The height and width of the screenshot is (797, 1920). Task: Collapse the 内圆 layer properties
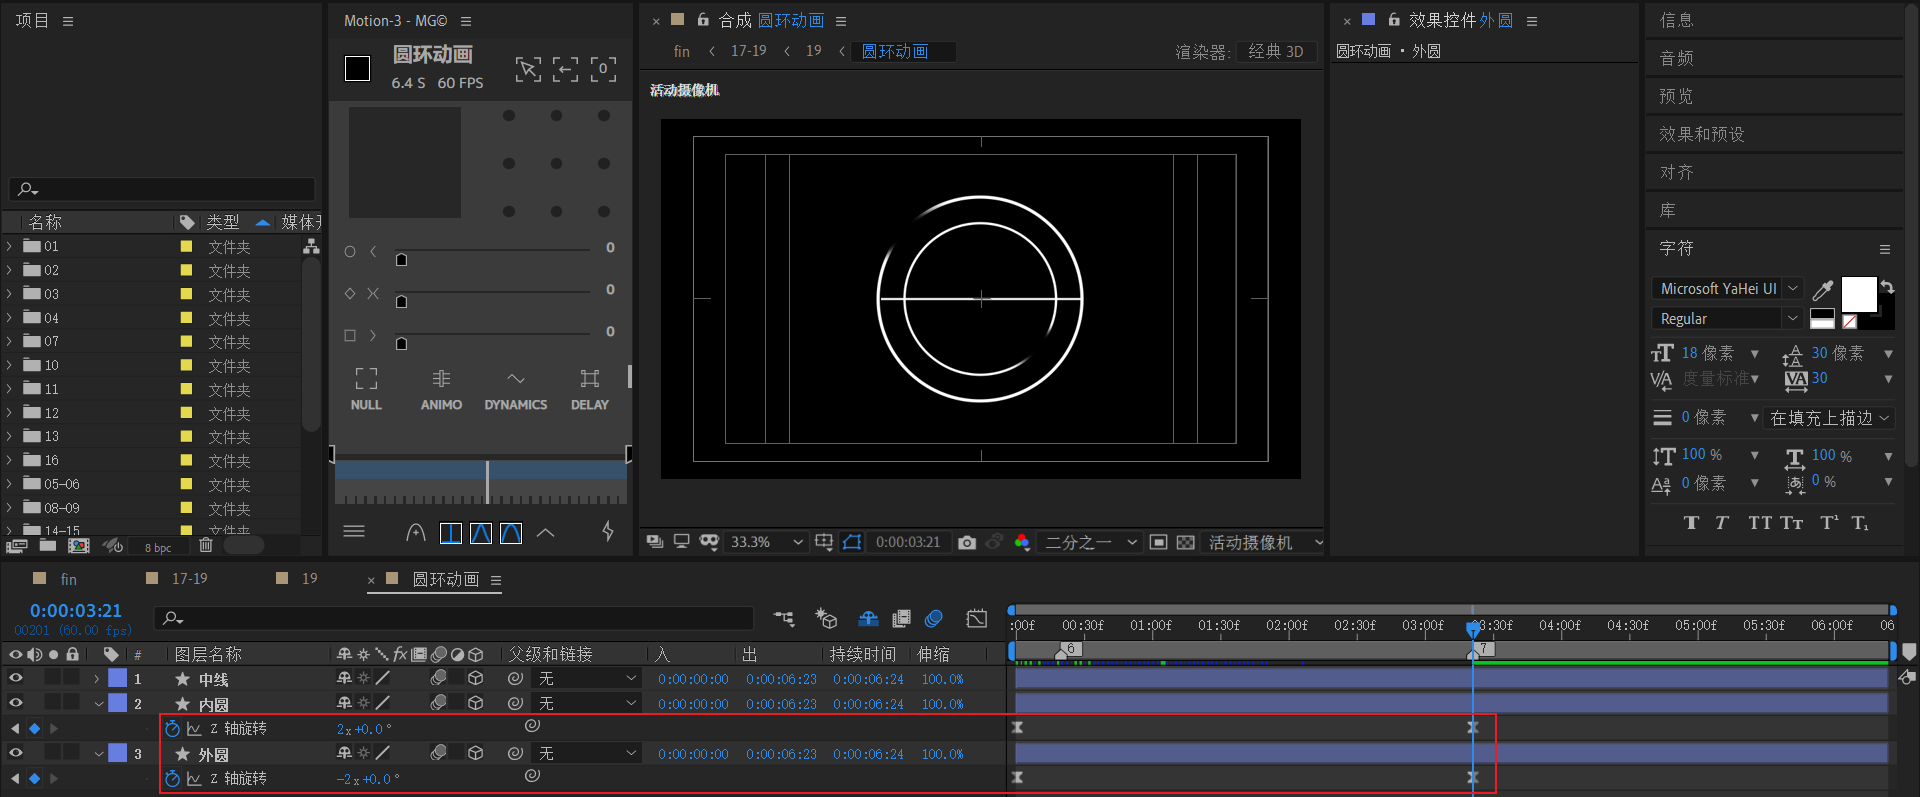tap(98, 704)
